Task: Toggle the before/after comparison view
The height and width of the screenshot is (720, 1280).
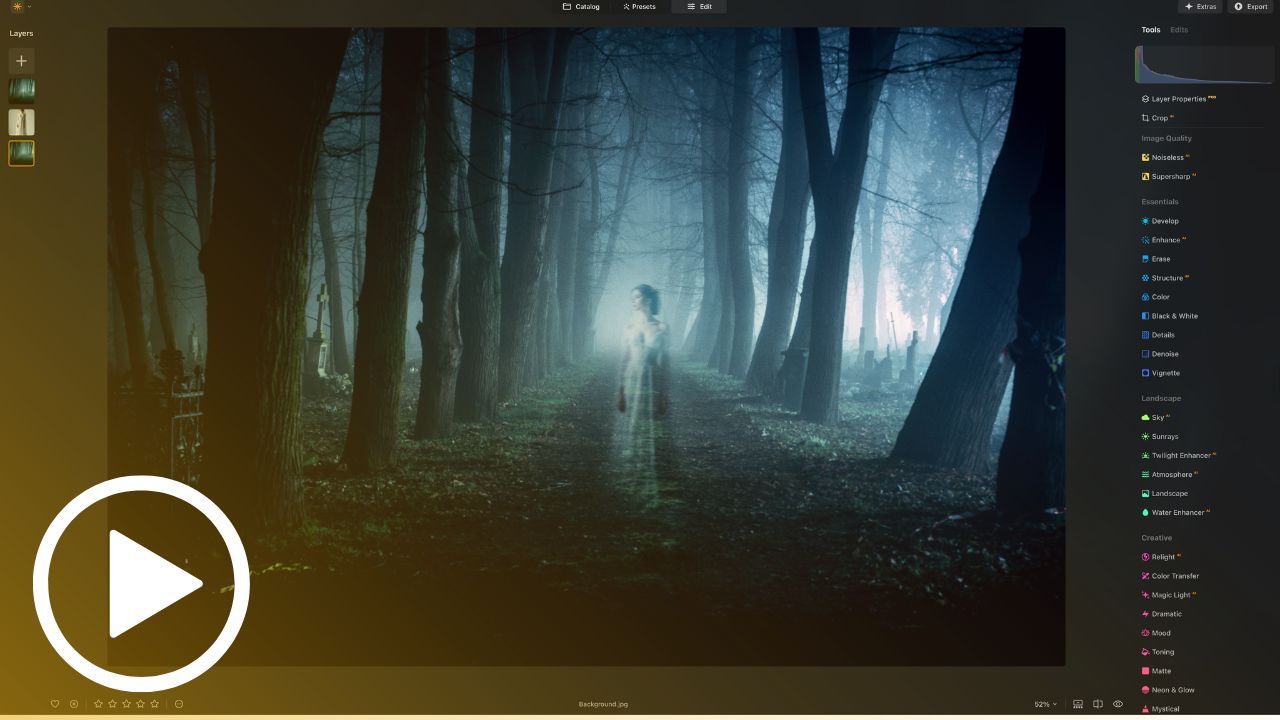Action: (x=1098, y=703)
